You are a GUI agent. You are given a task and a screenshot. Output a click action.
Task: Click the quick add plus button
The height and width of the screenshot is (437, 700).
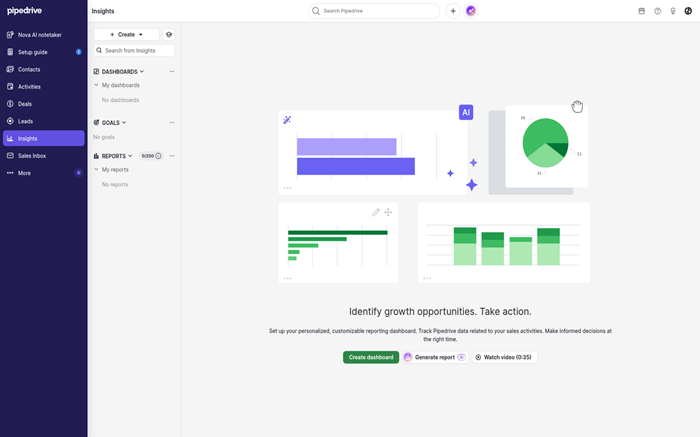[x=453, y=11]
